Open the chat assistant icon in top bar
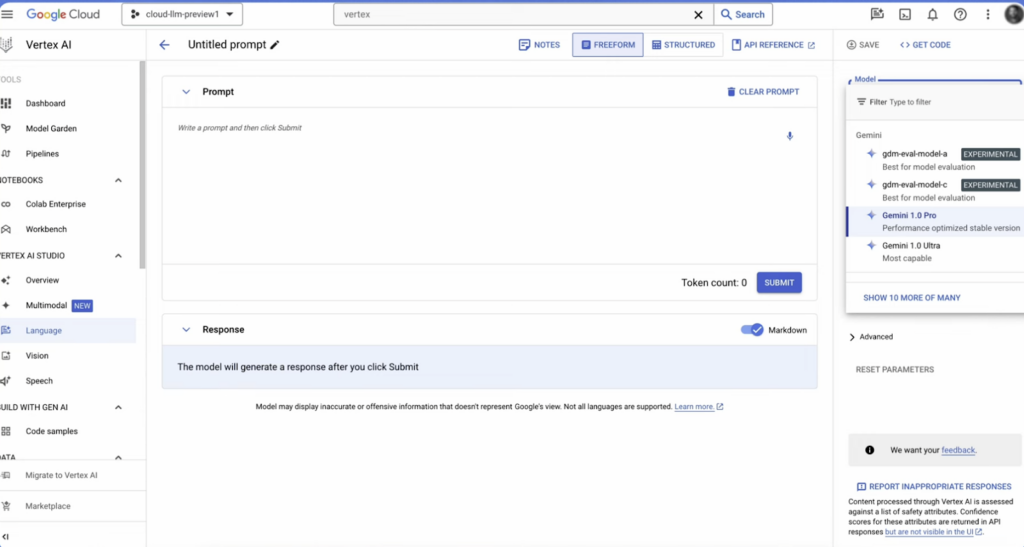 (877, 14)
